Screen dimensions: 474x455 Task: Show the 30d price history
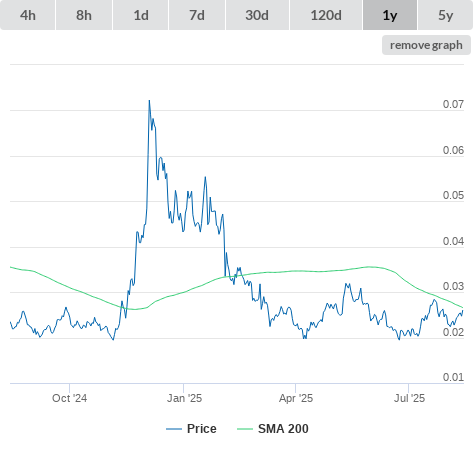click(x=257, y=15)
